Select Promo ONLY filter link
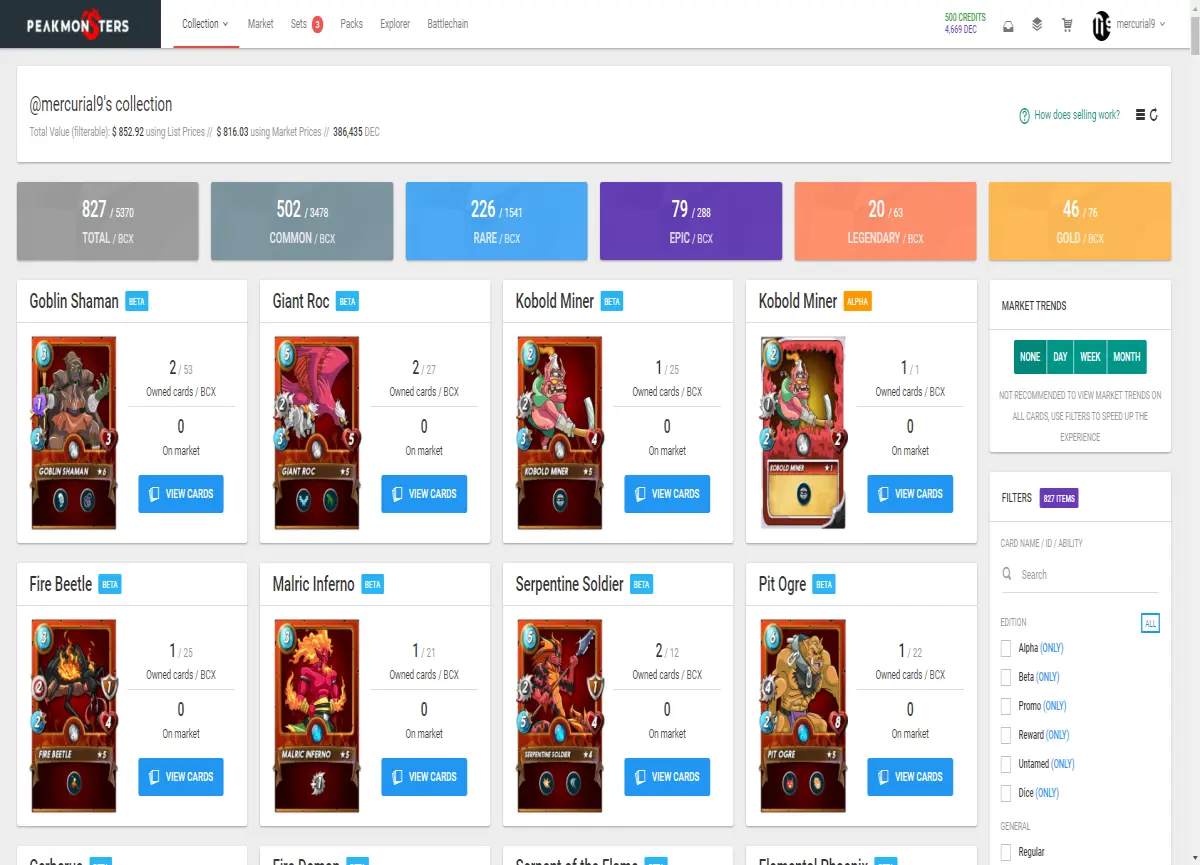Screen dimensions: 1200x865 point(1055,706)
